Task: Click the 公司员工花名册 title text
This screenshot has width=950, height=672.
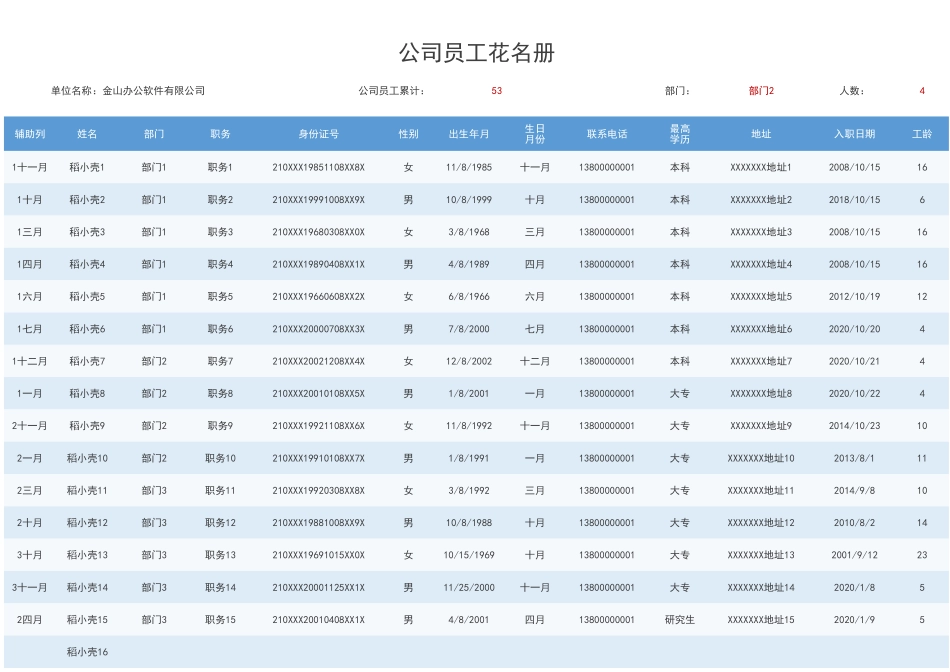Action: (475, 48)
